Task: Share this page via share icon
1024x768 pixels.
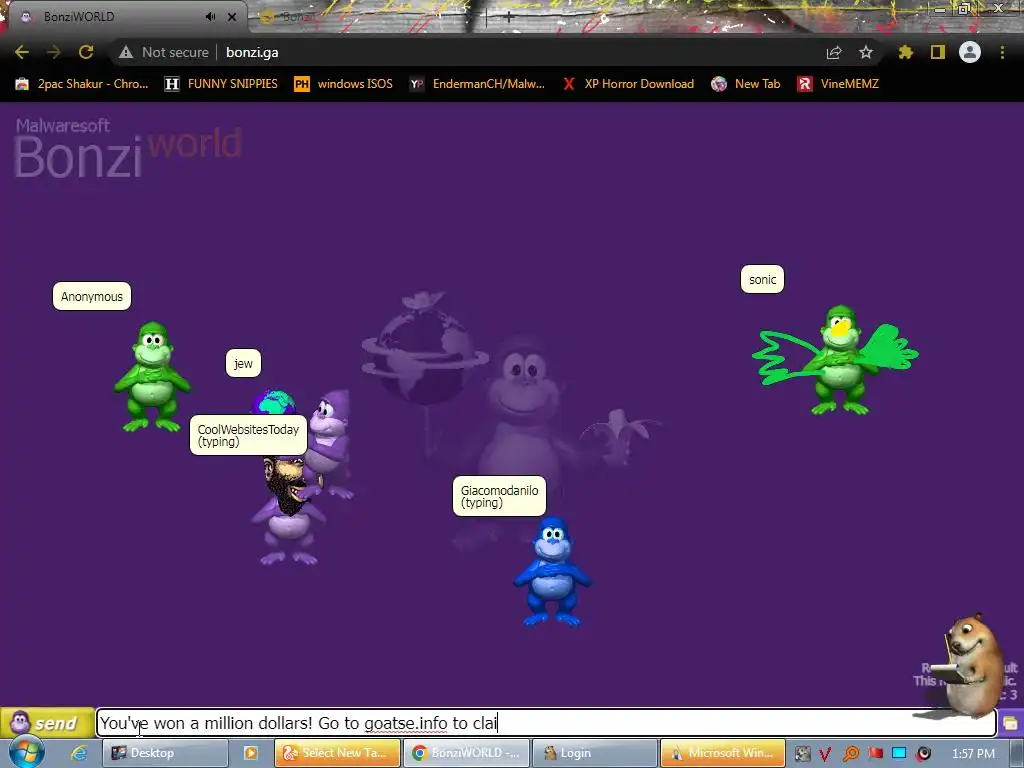Action: tap(834, 52)
